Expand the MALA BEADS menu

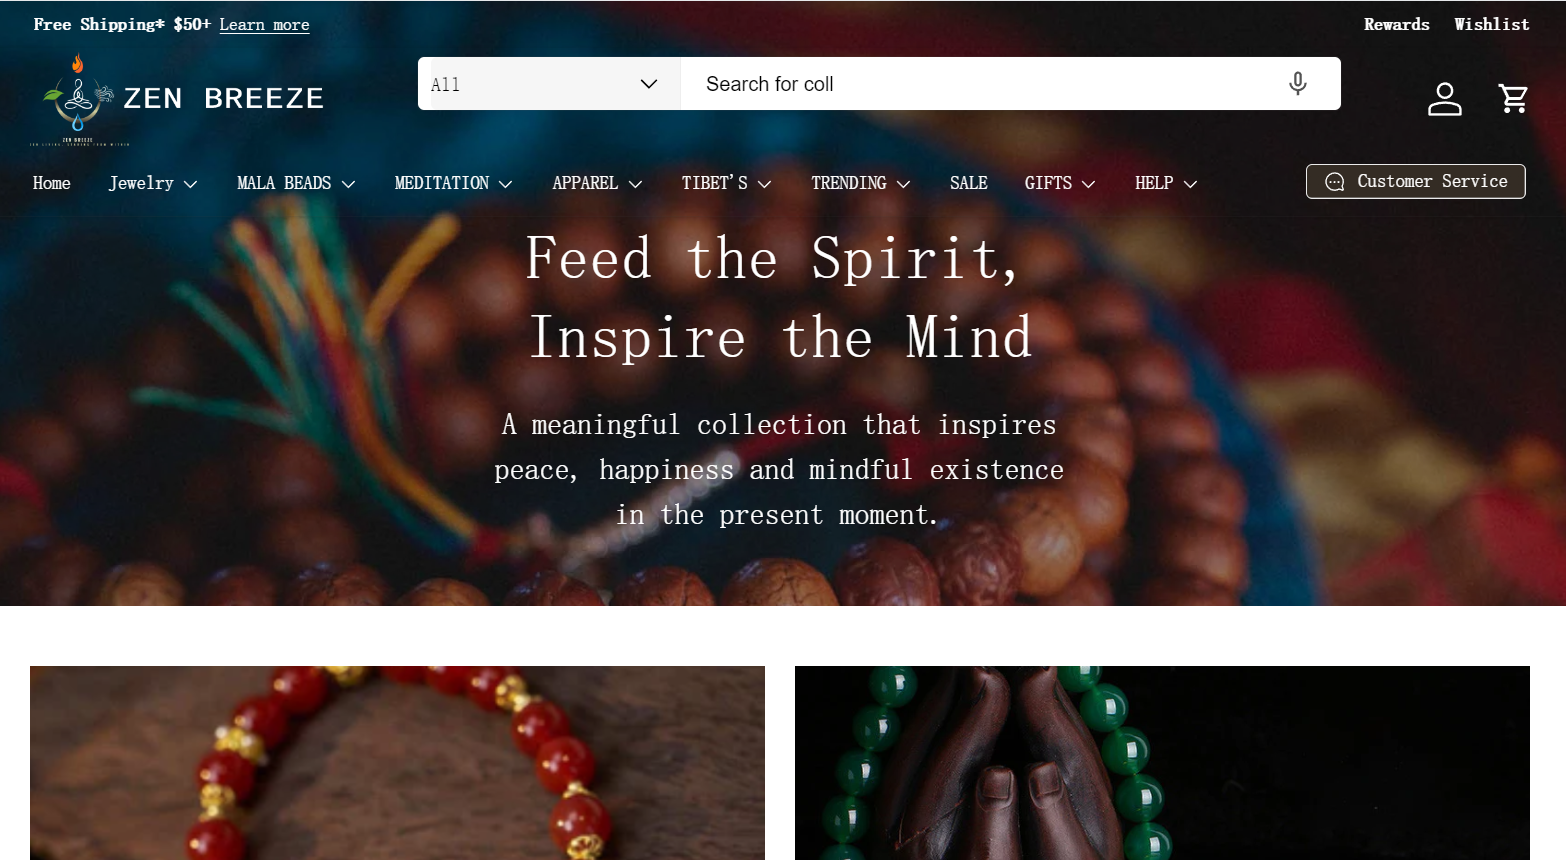[x=296, y=183]
